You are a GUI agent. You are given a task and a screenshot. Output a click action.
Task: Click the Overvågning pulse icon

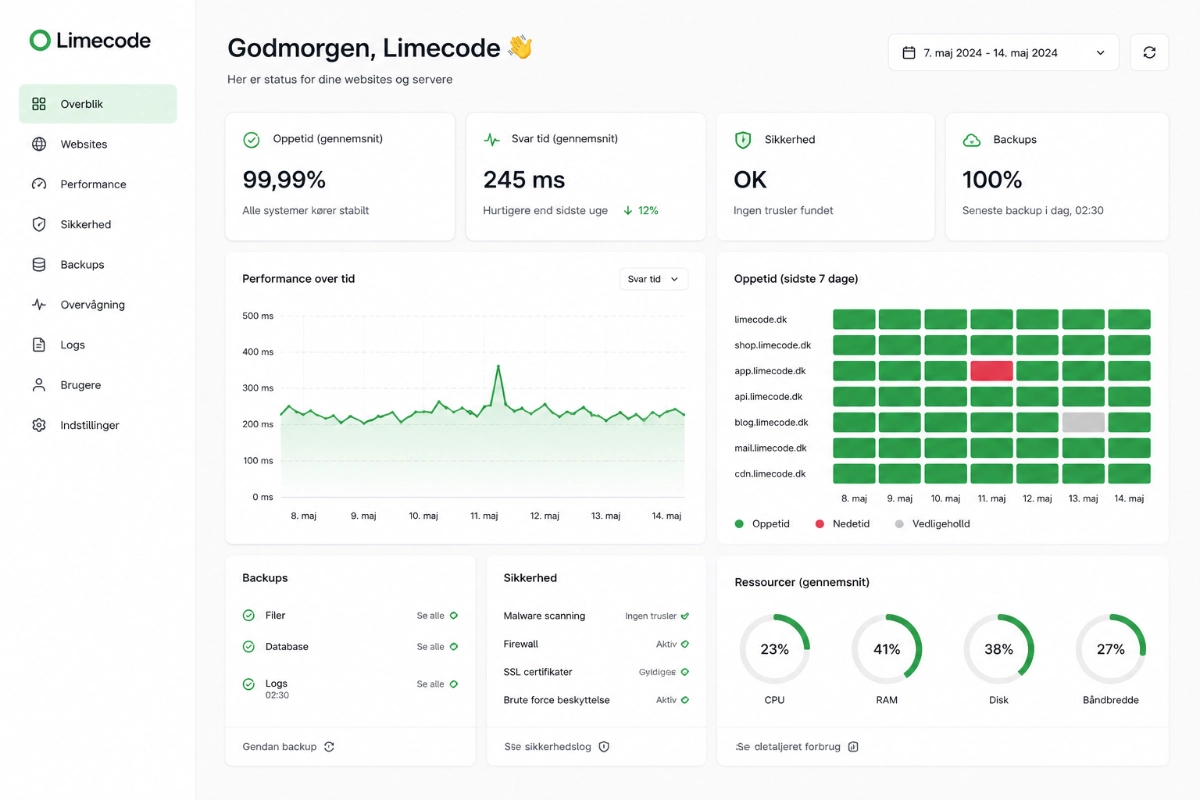39,305
